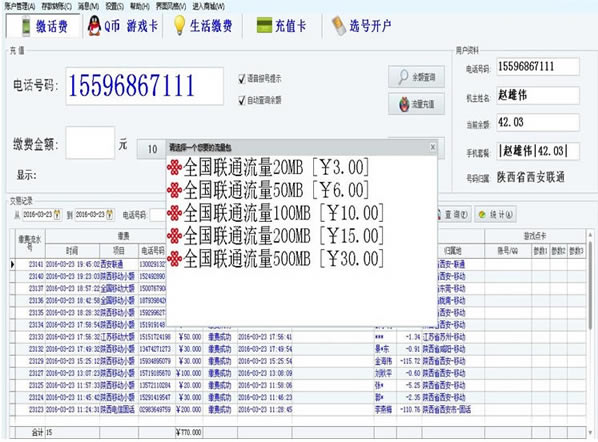Choose the 全国联通流量20MB ¥3.00 package
This screenshot has width=598, height=442.
(x=268, y=167)
